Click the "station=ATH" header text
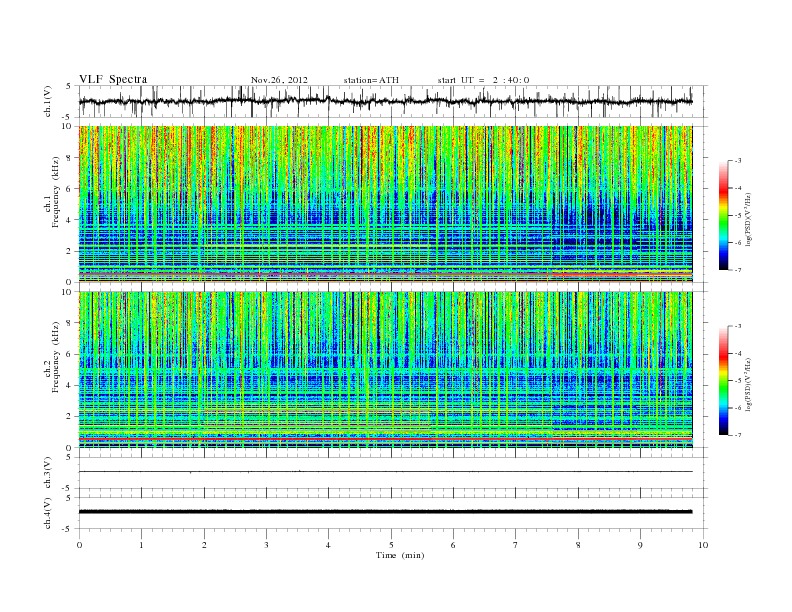The height and width of the screenshot is (612, 792). point(371,80)
